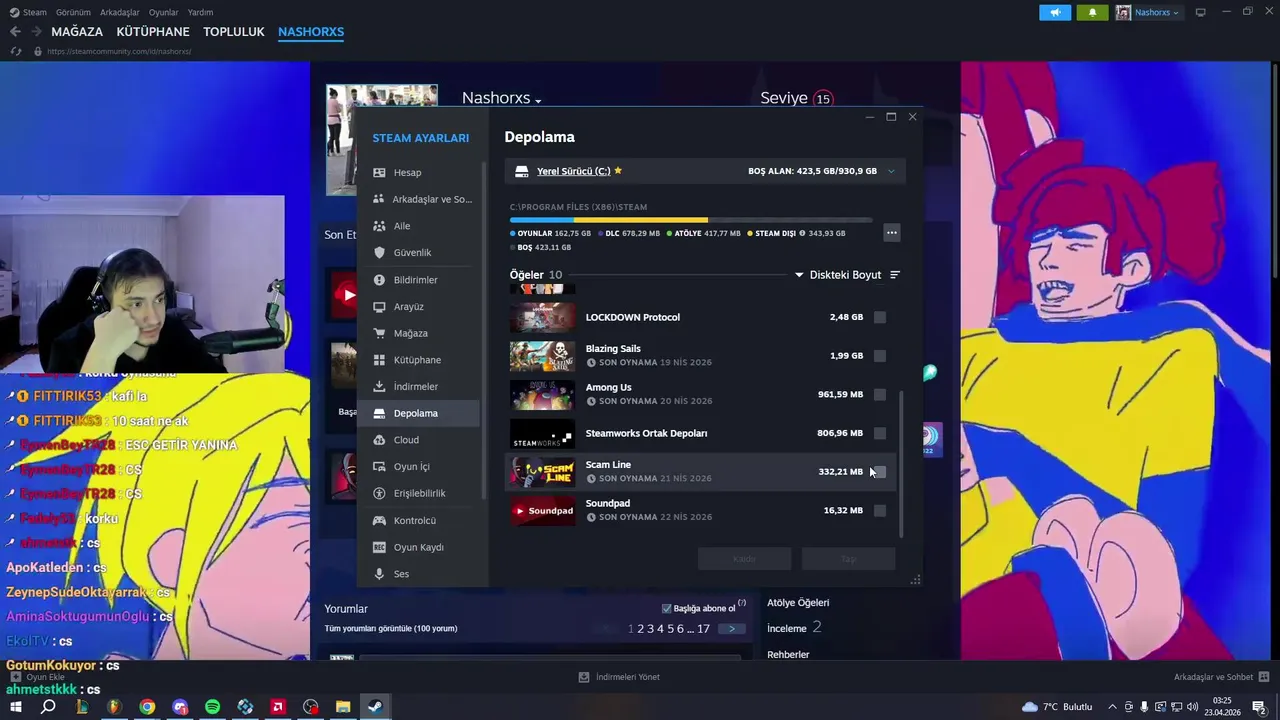This screenshot has width=1280, height=720.
Task: Click Oyun Ekle at bottom left
Action: click(37, 677)
